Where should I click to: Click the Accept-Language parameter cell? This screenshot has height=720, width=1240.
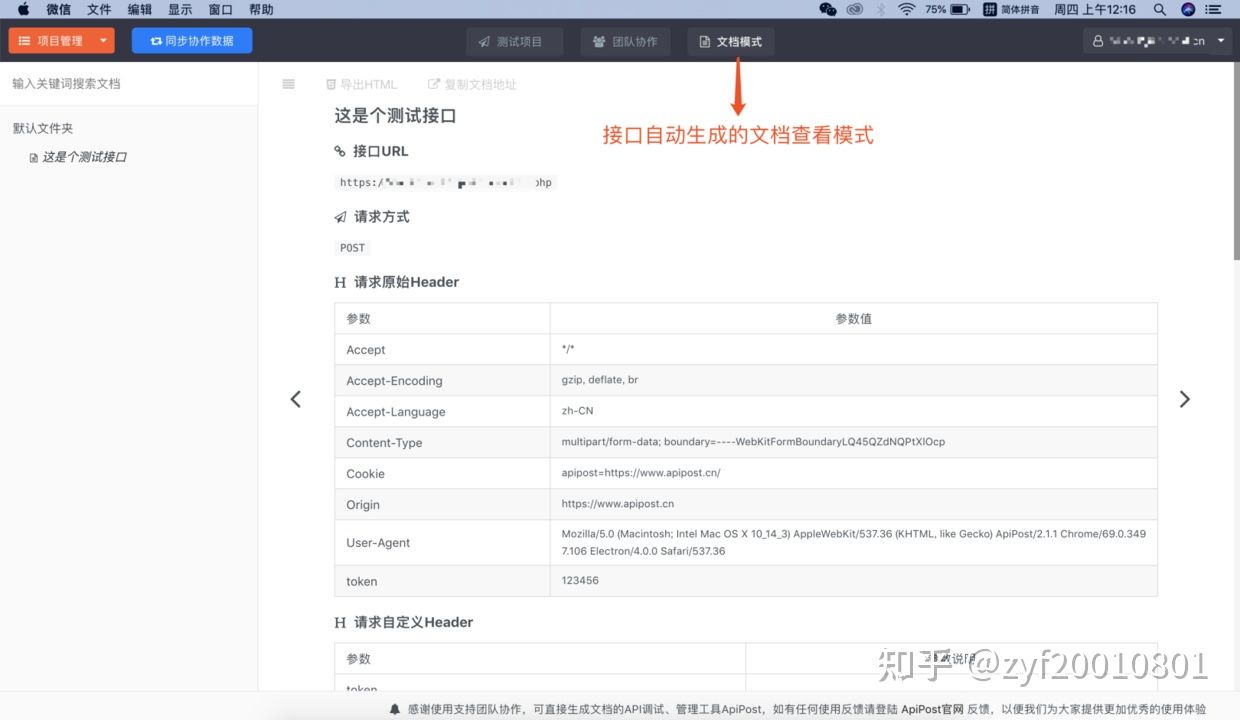pos(442,412)
